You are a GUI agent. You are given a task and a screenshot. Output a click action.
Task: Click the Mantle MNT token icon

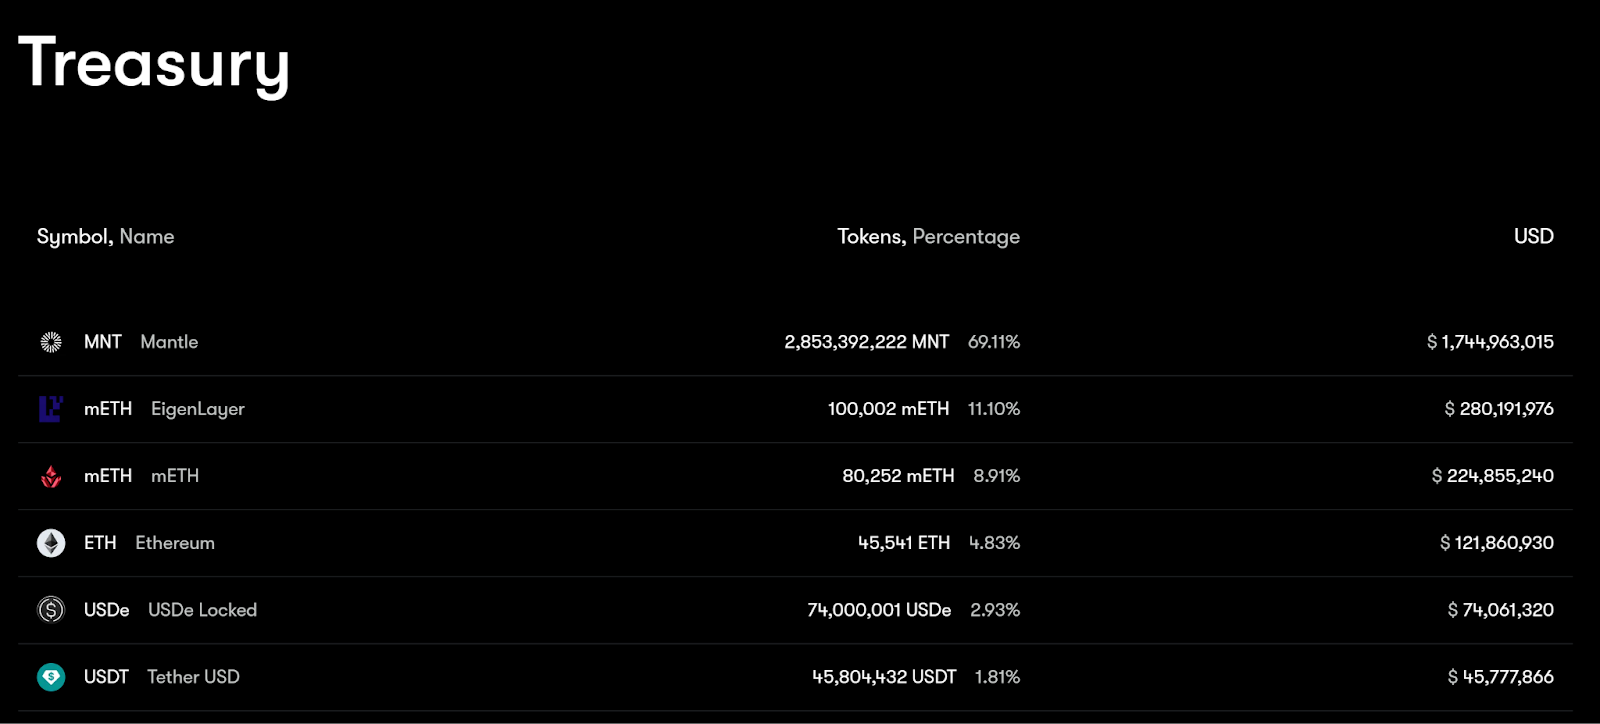tap(51, 342)
